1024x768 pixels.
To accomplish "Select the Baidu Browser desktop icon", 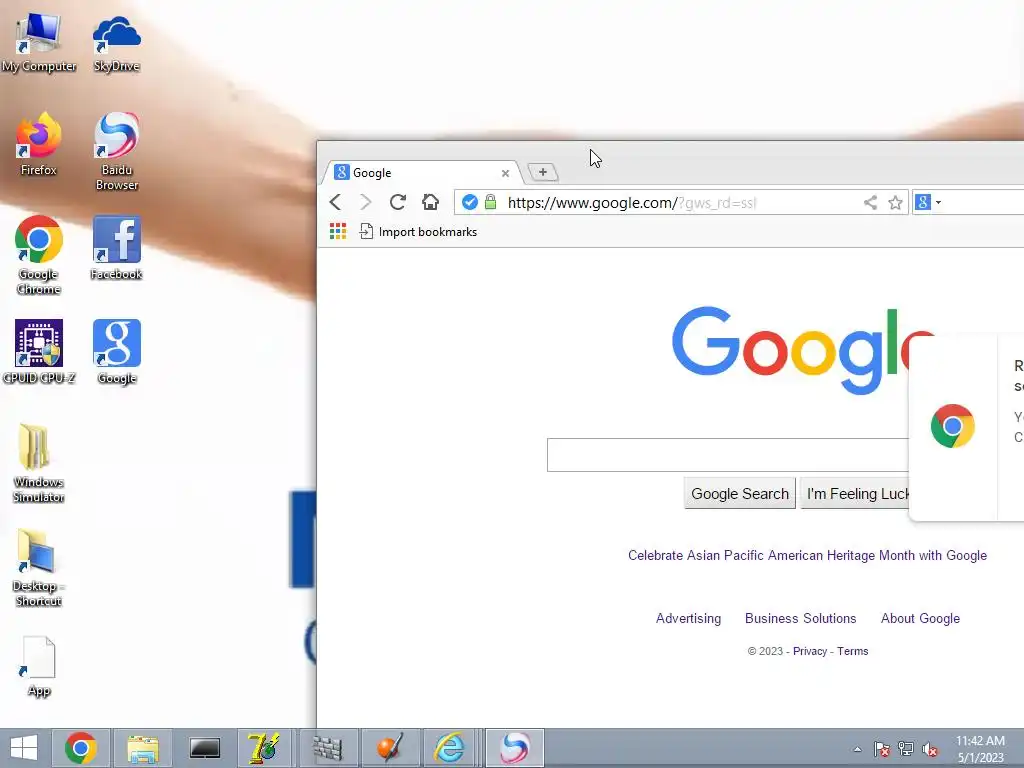I will 116,152.
